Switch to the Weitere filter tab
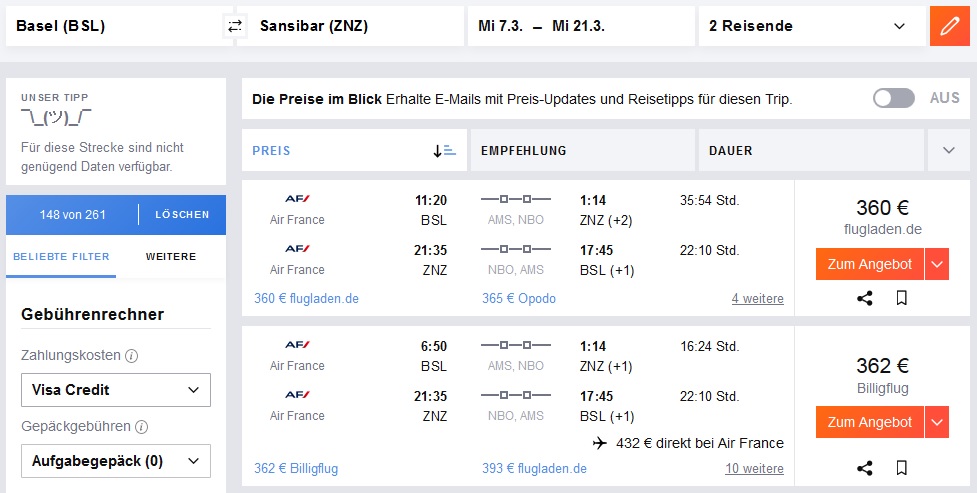 click(x=171, y=257)
